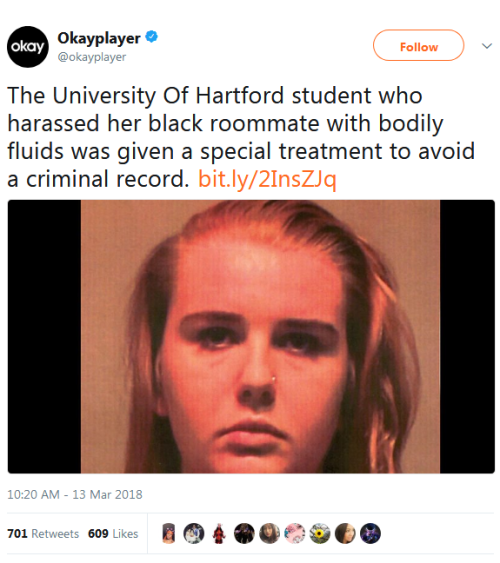Image resolution: width=500 pixels, height=563 pixels.
Task: Open the bit.ly/2InsZJq link
Action: 267,179
